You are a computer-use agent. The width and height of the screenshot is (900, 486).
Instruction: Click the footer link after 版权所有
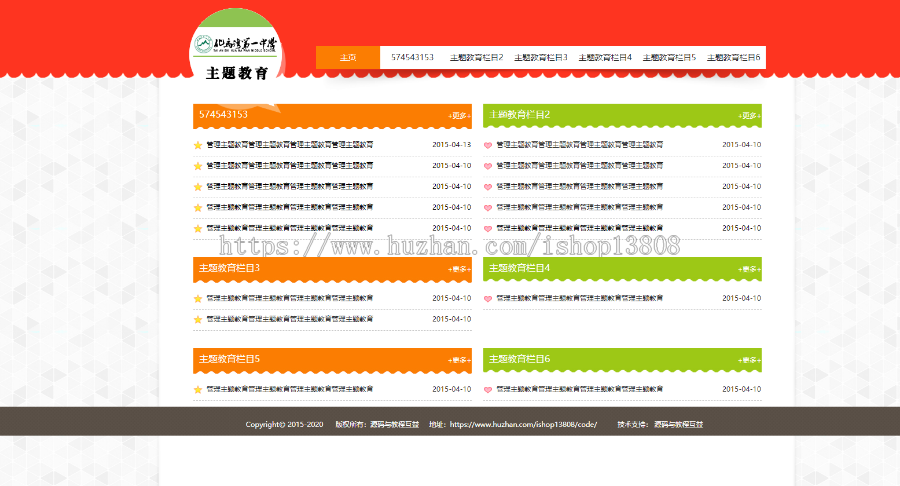pos(394,425)
